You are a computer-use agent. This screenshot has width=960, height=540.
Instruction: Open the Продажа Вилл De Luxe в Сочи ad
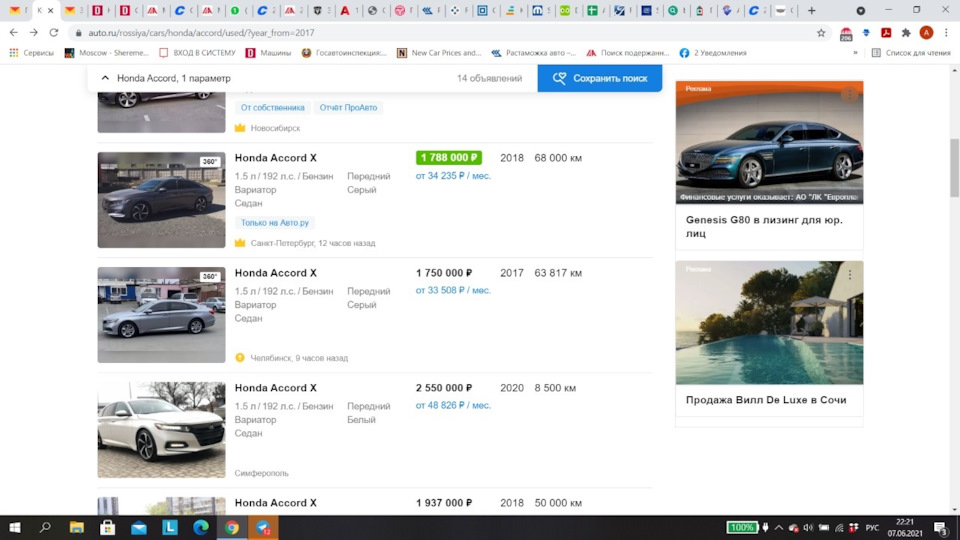pos(766,400)
